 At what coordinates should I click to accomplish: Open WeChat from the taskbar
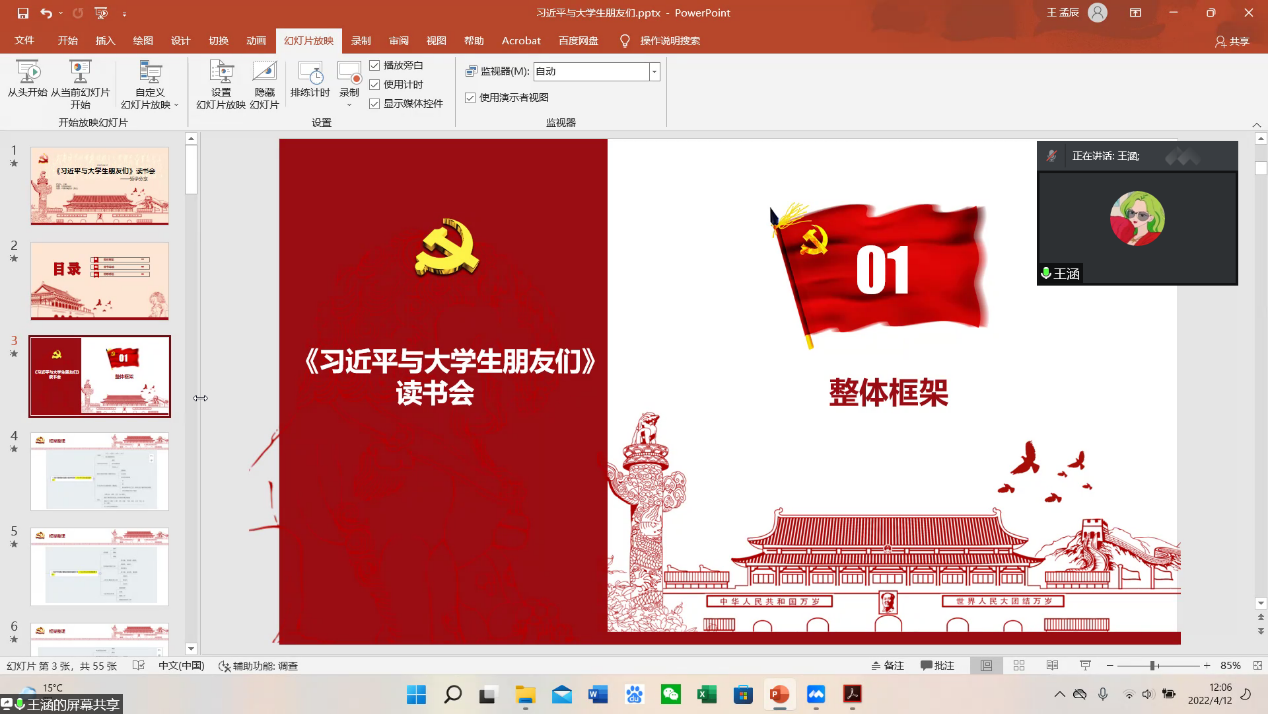point(671,694)
